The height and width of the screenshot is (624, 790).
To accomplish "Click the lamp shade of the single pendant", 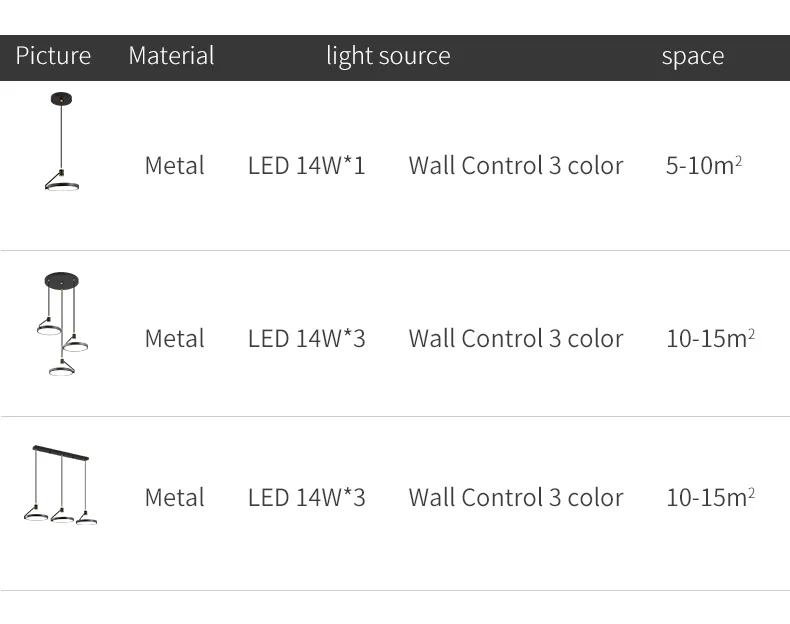I will coord(62,182).
